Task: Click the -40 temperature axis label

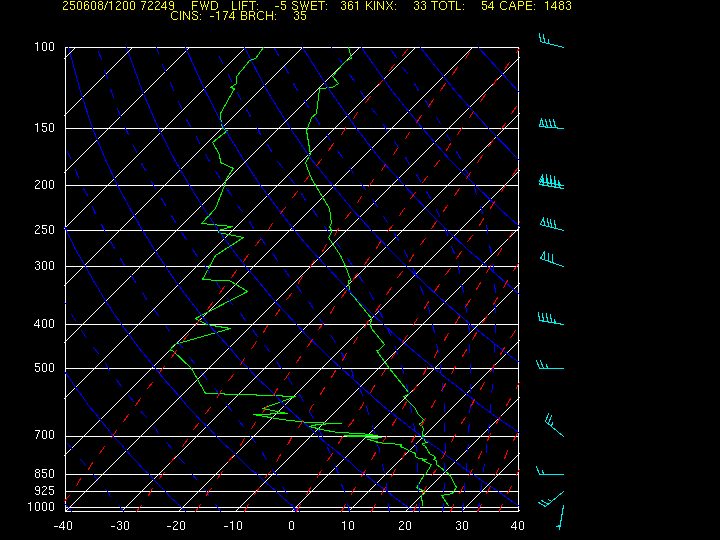Action: (63, 526)
